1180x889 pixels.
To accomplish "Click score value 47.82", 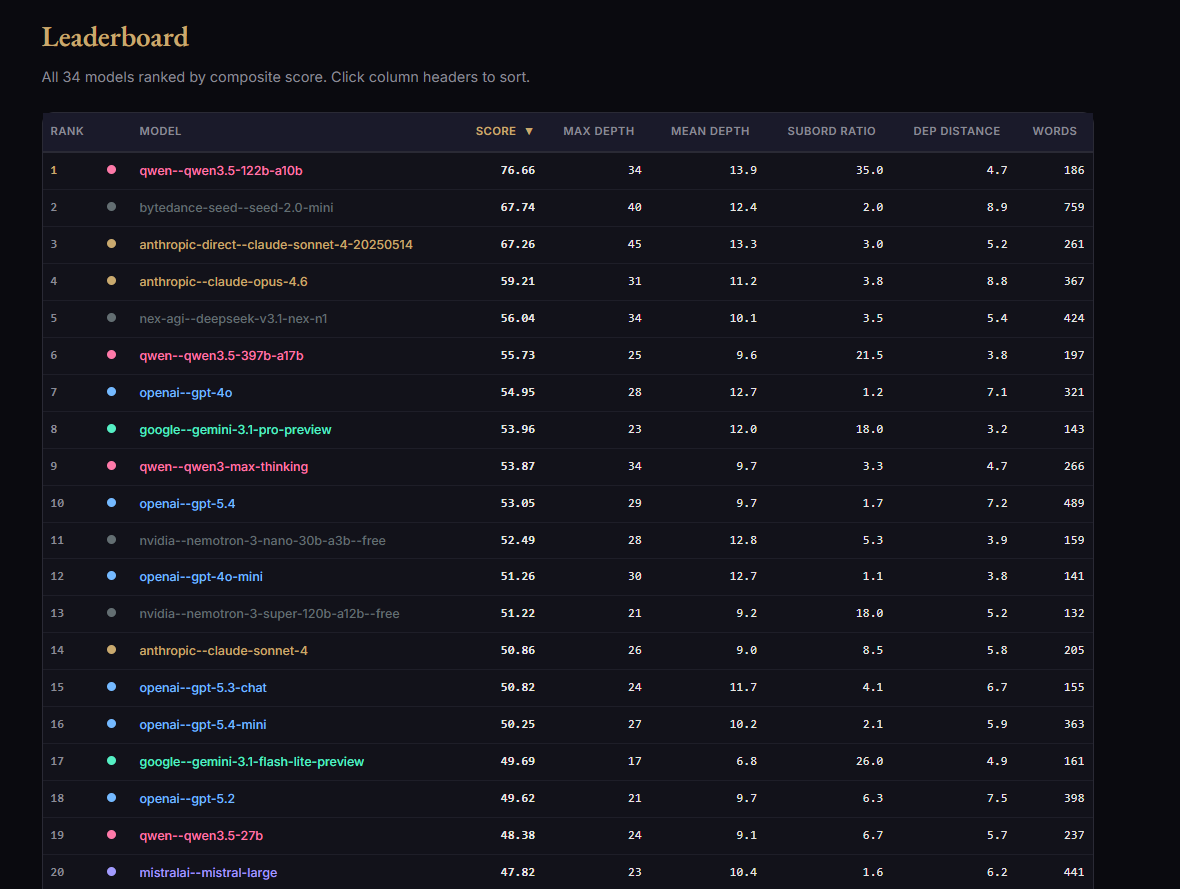I will (518, 872).
